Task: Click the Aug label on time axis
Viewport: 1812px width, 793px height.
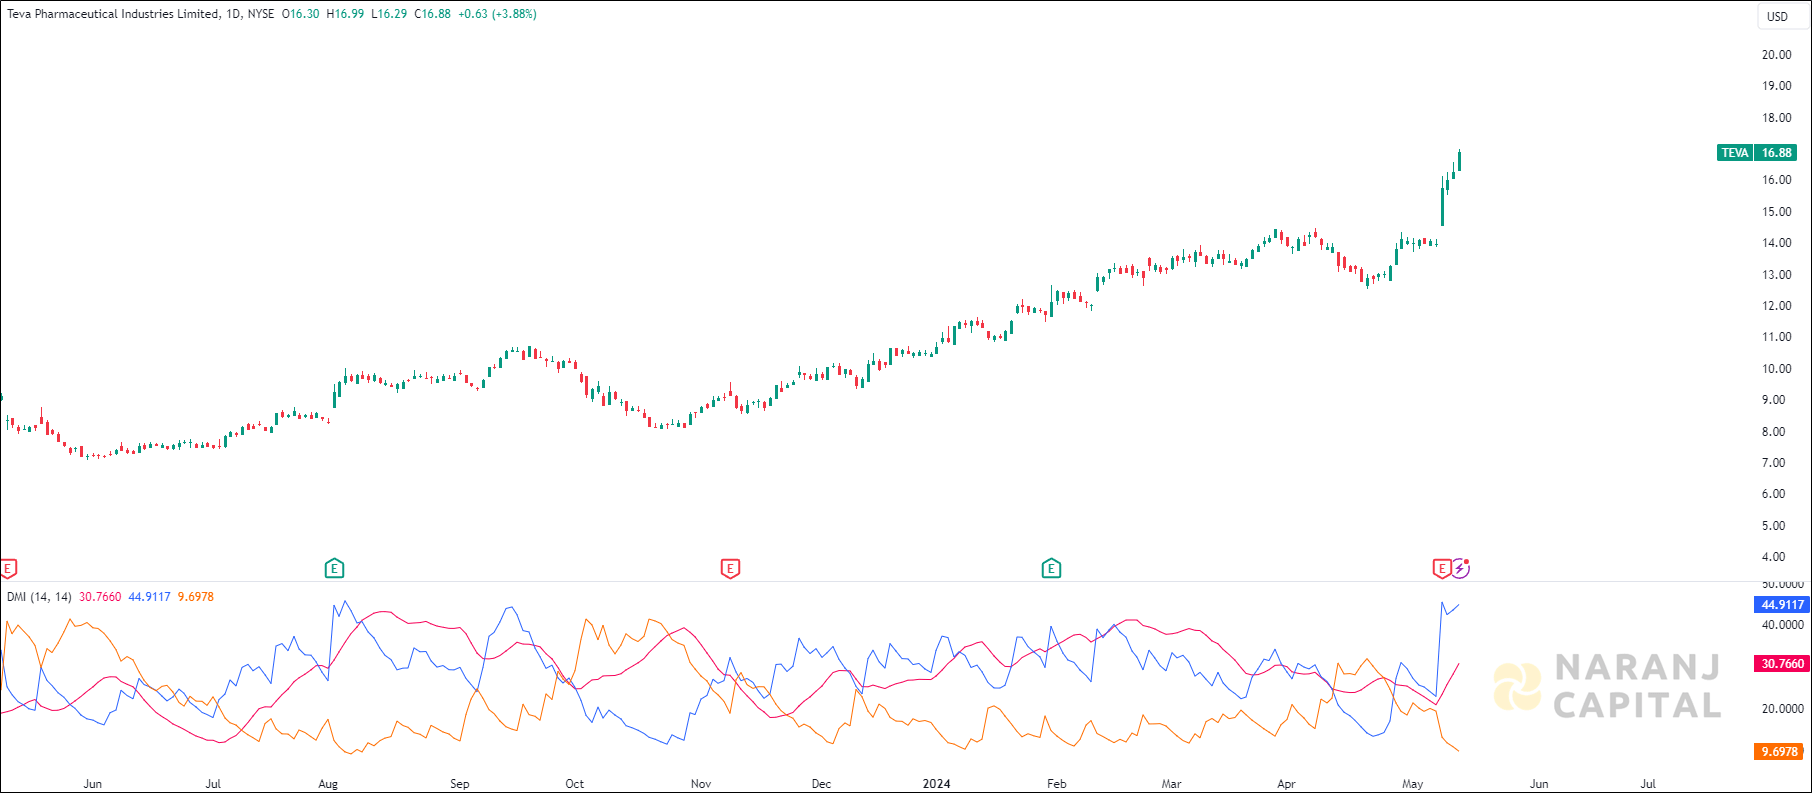Action: click(x=328, y=784)
